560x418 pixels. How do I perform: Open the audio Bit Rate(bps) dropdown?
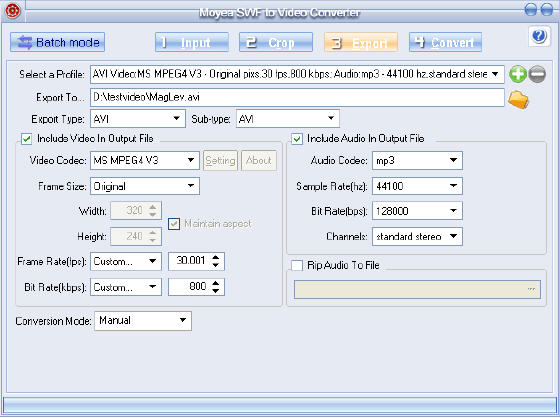(x=417, y=211)
